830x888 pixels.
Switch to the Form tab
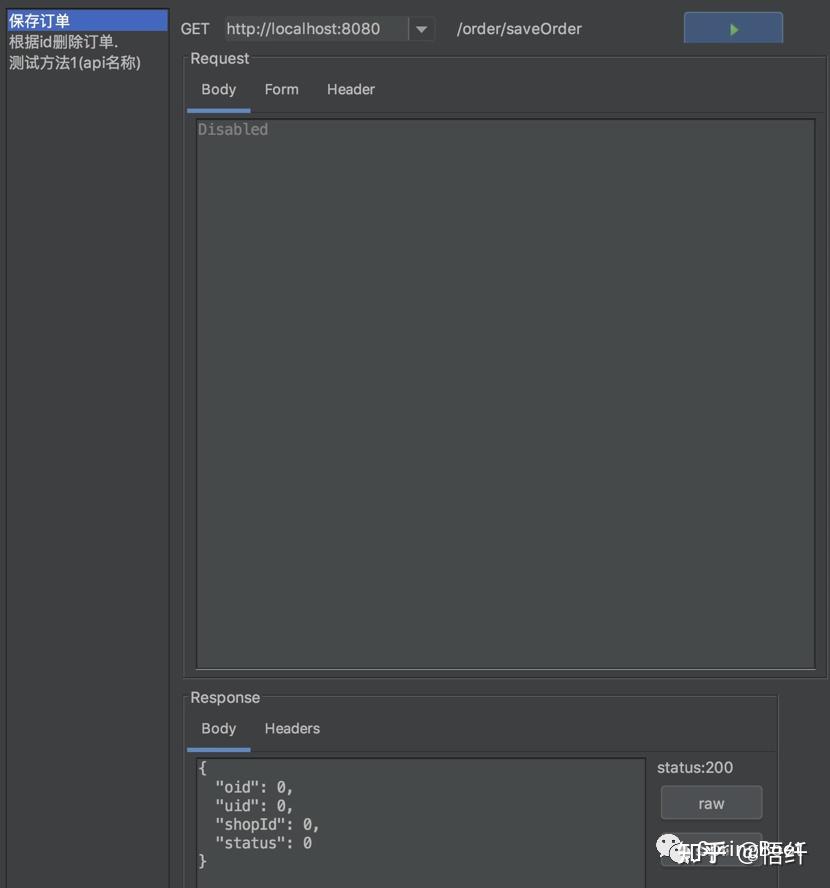[x=281, y=89]
